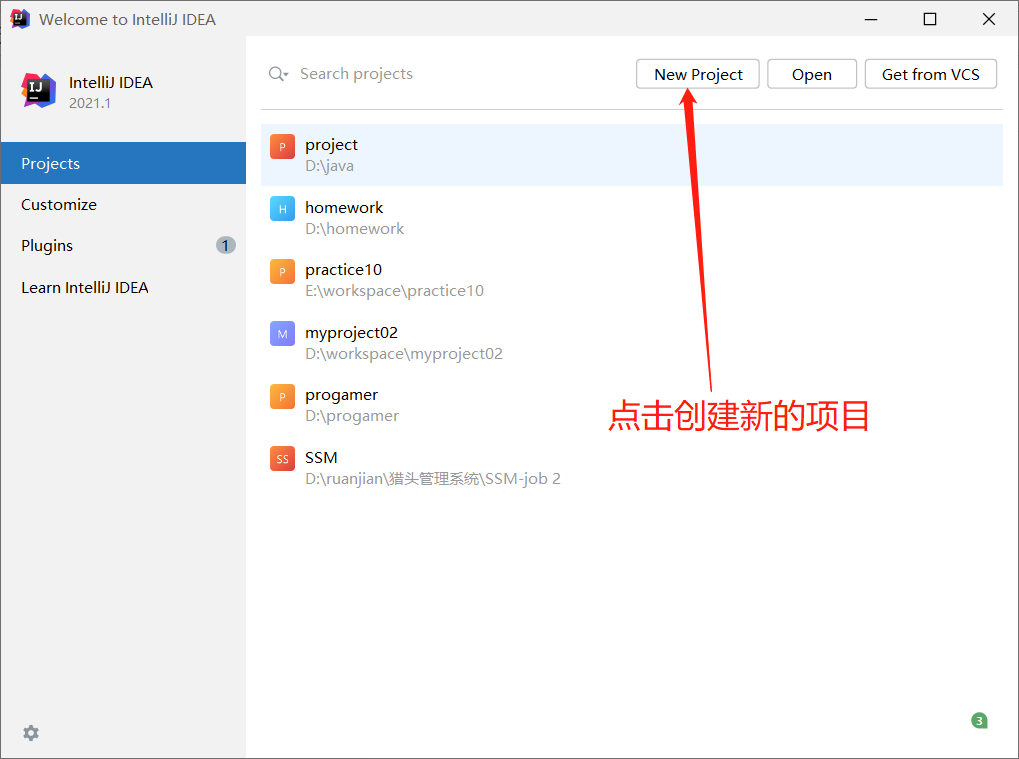
Task: Click the practice10 project icon
Action: tap(281, 271)
